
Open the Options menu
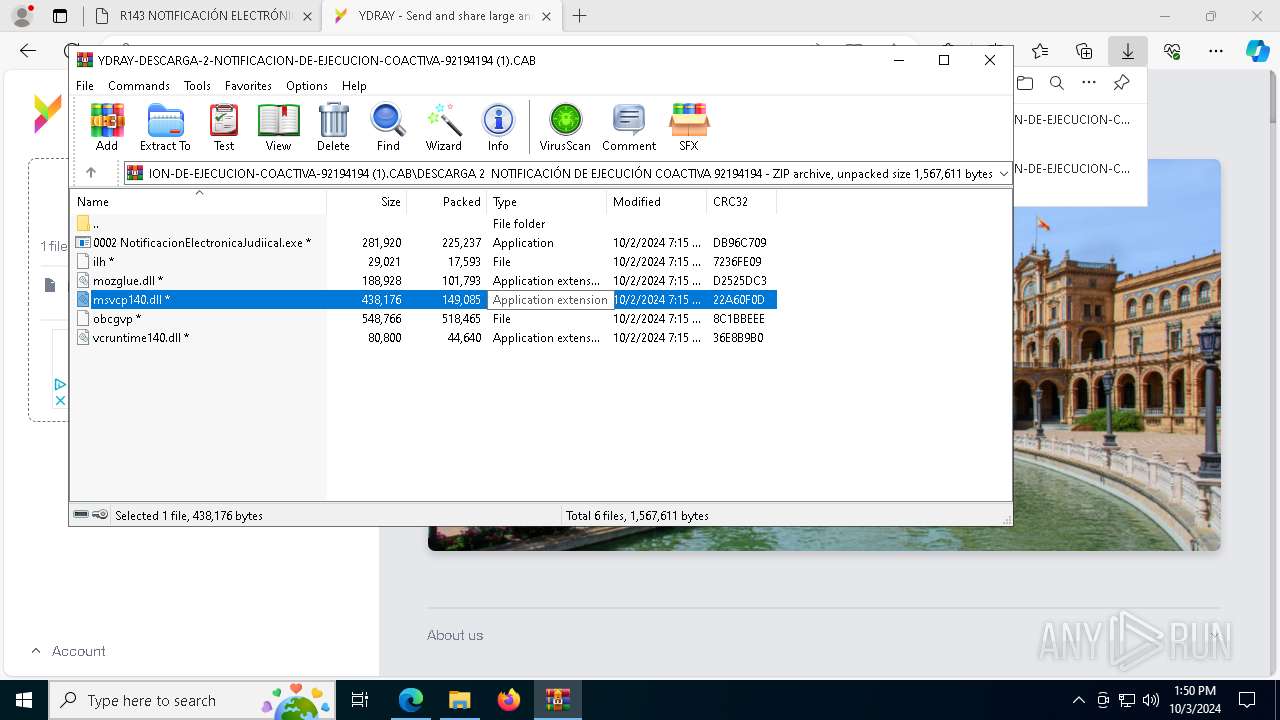coord(306,86)
